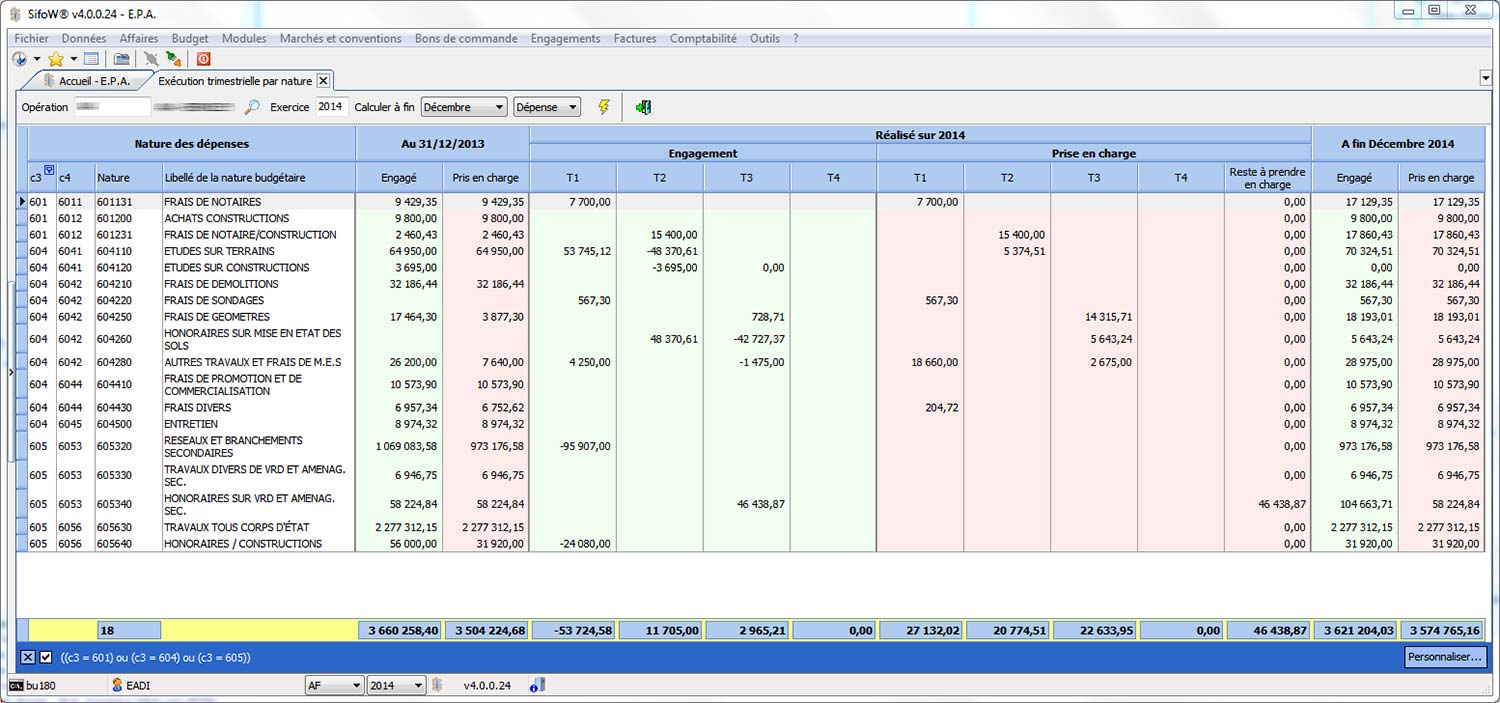
Task: Select the ETUDES SUR TERRAINS row
Action: pyautogui.click(x=750, y=251)
